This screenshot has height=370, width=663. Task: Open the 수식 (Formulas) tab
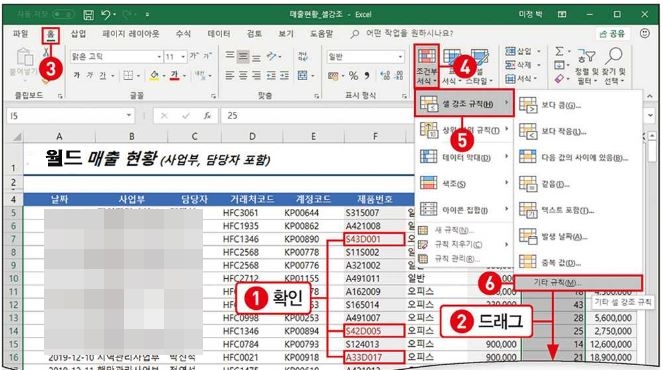click(x=183, y=34)
